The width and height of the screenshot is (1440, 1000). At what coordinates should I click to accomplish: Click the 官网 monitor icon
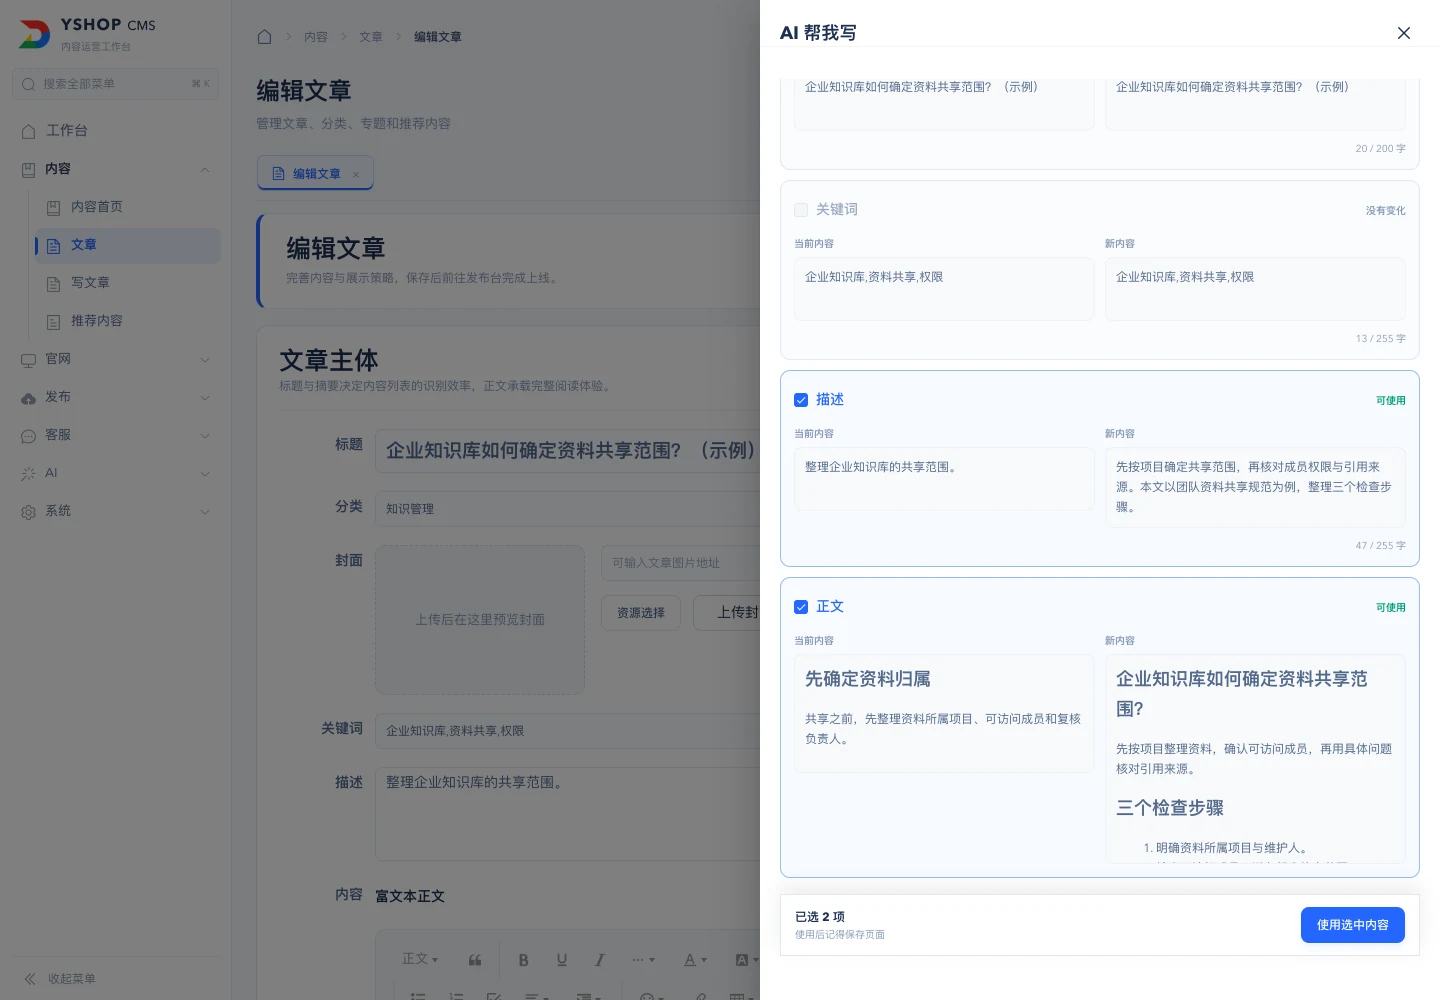tap(28, 360)
